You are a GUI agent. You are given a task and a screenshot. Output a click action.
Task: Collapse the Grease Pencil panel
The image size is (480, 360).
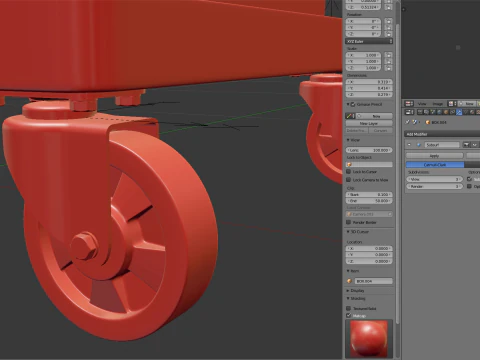348,104
